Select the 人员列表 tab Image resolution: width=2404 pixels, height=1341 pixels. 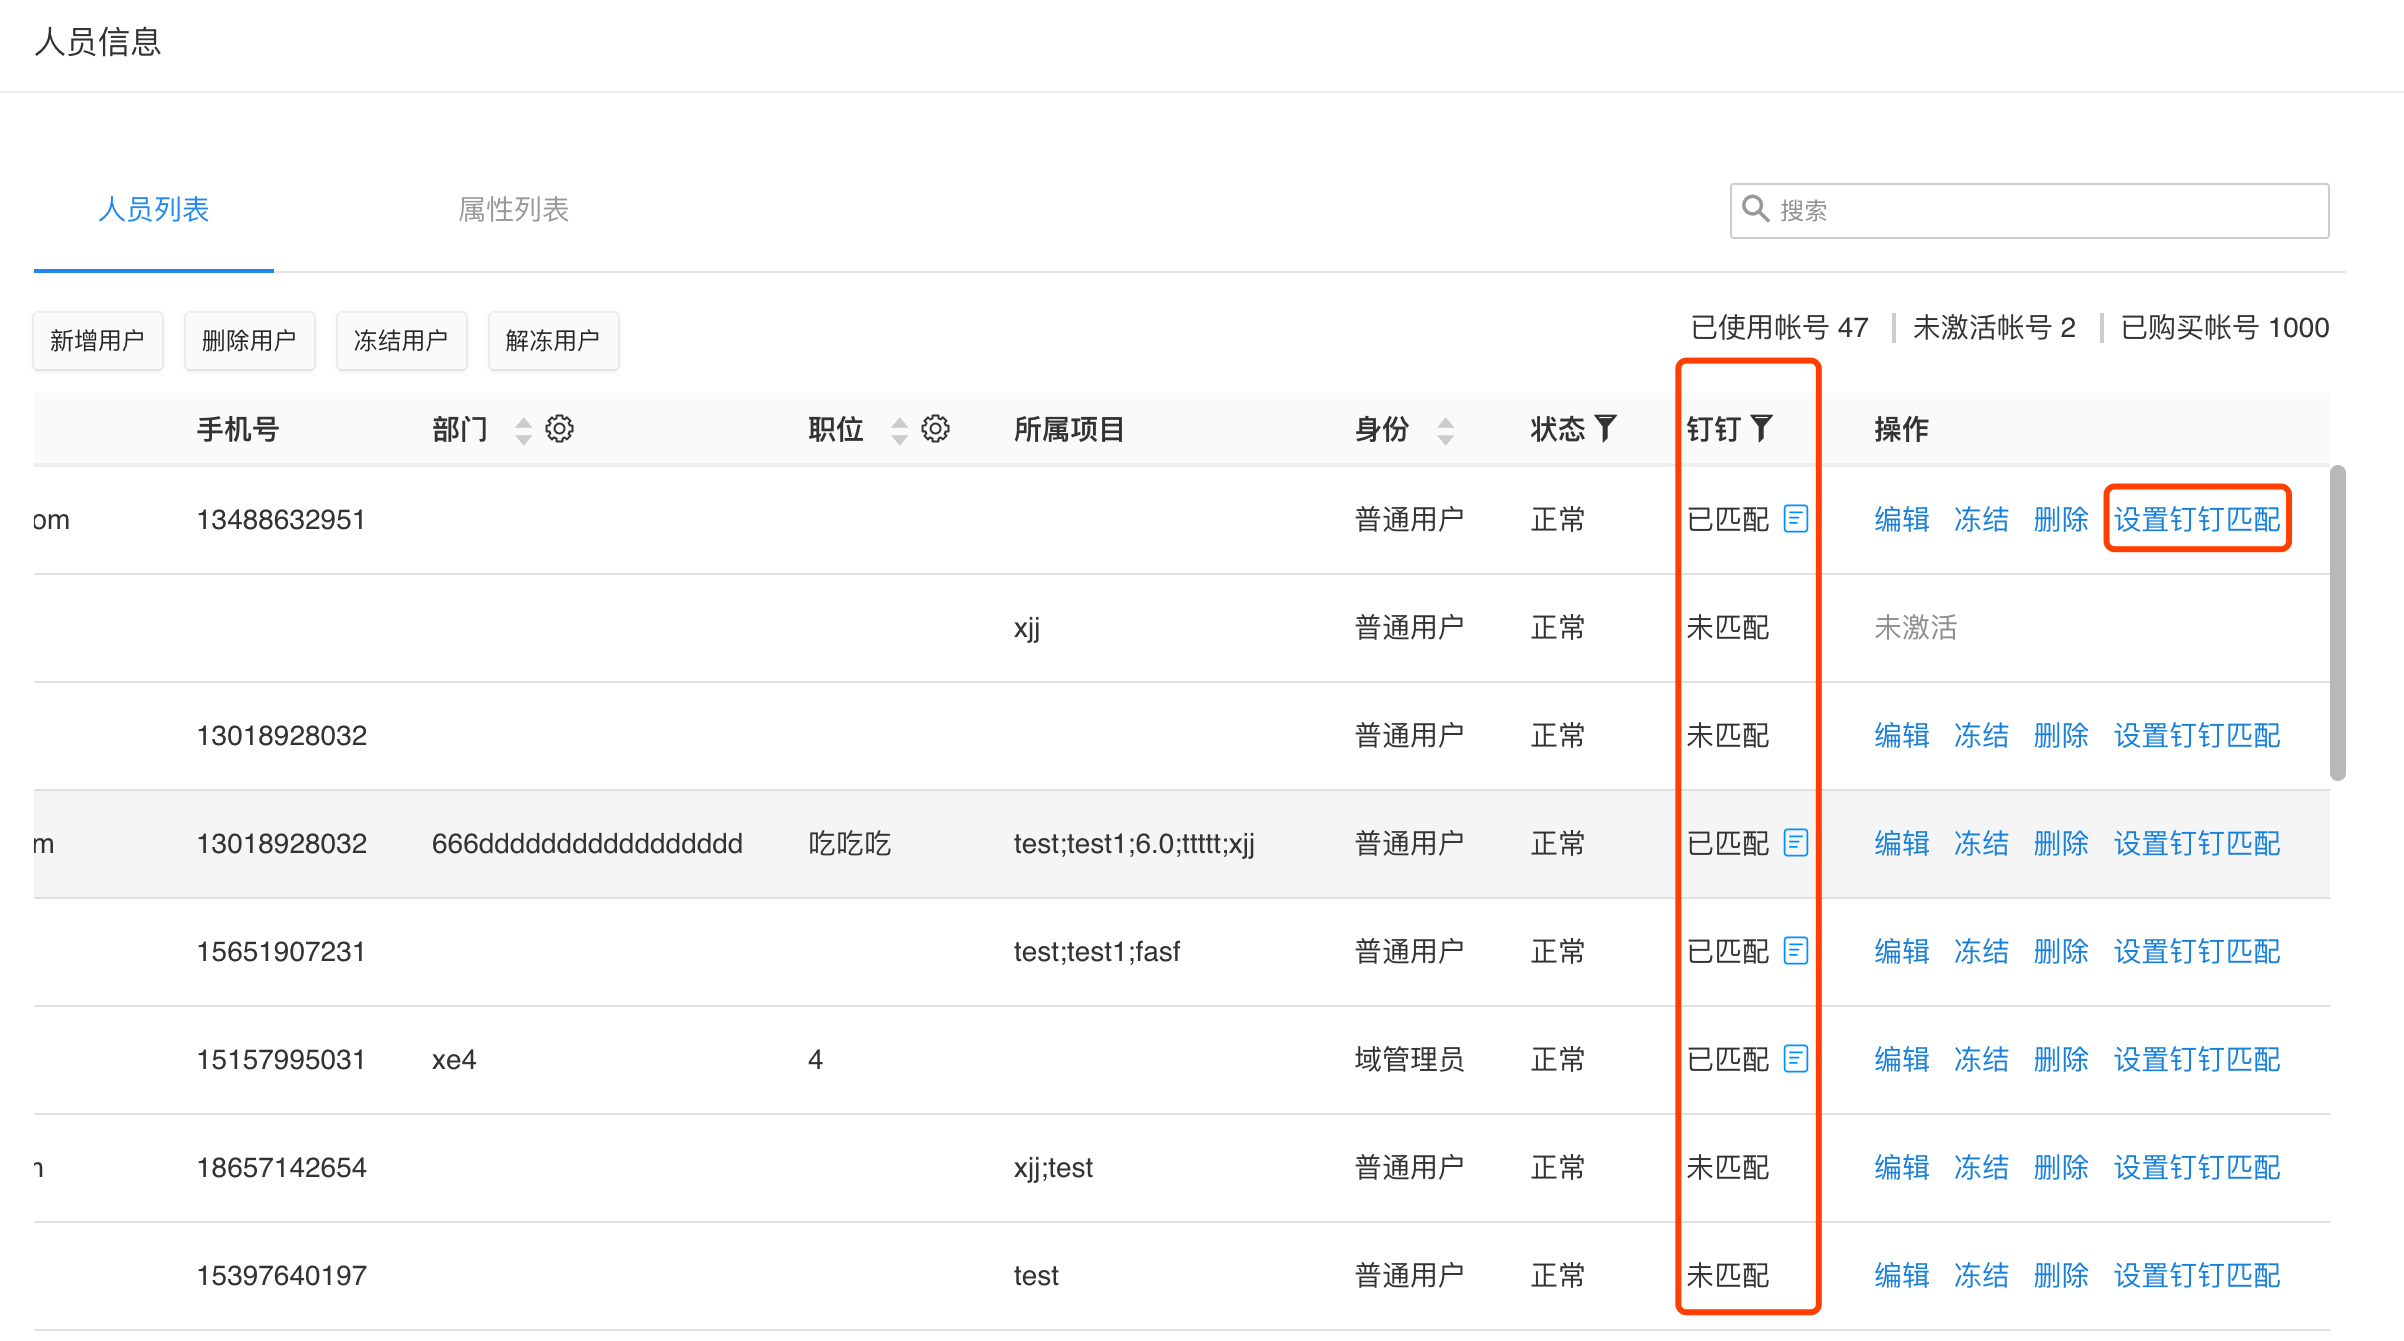coord(153,210)
